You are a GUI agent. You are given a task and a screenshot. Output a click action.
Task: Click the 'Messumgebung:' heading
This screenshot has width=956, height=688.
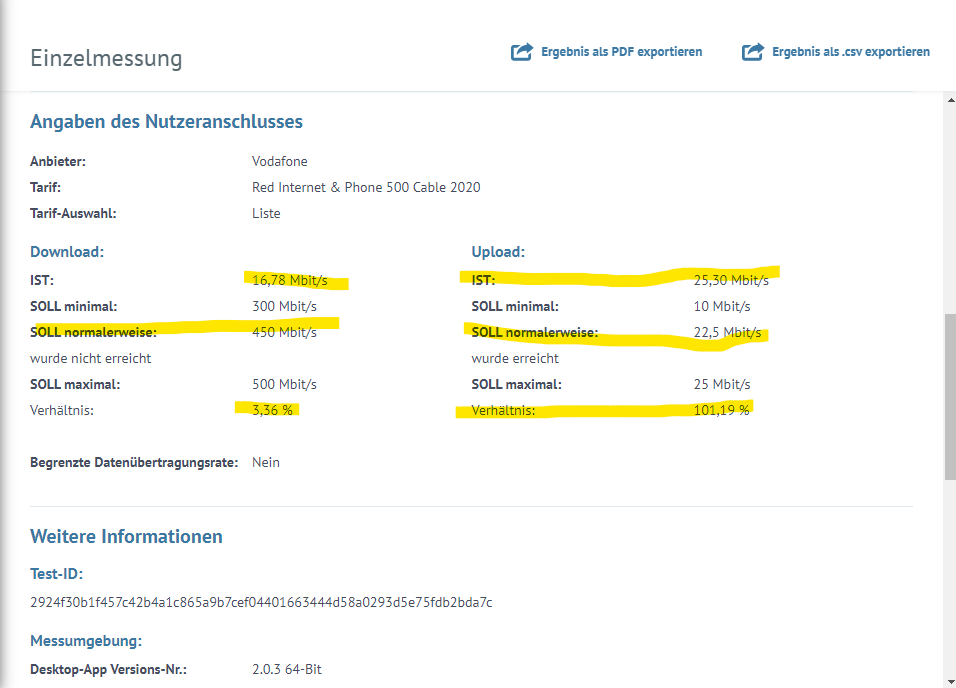click(86, 641)
